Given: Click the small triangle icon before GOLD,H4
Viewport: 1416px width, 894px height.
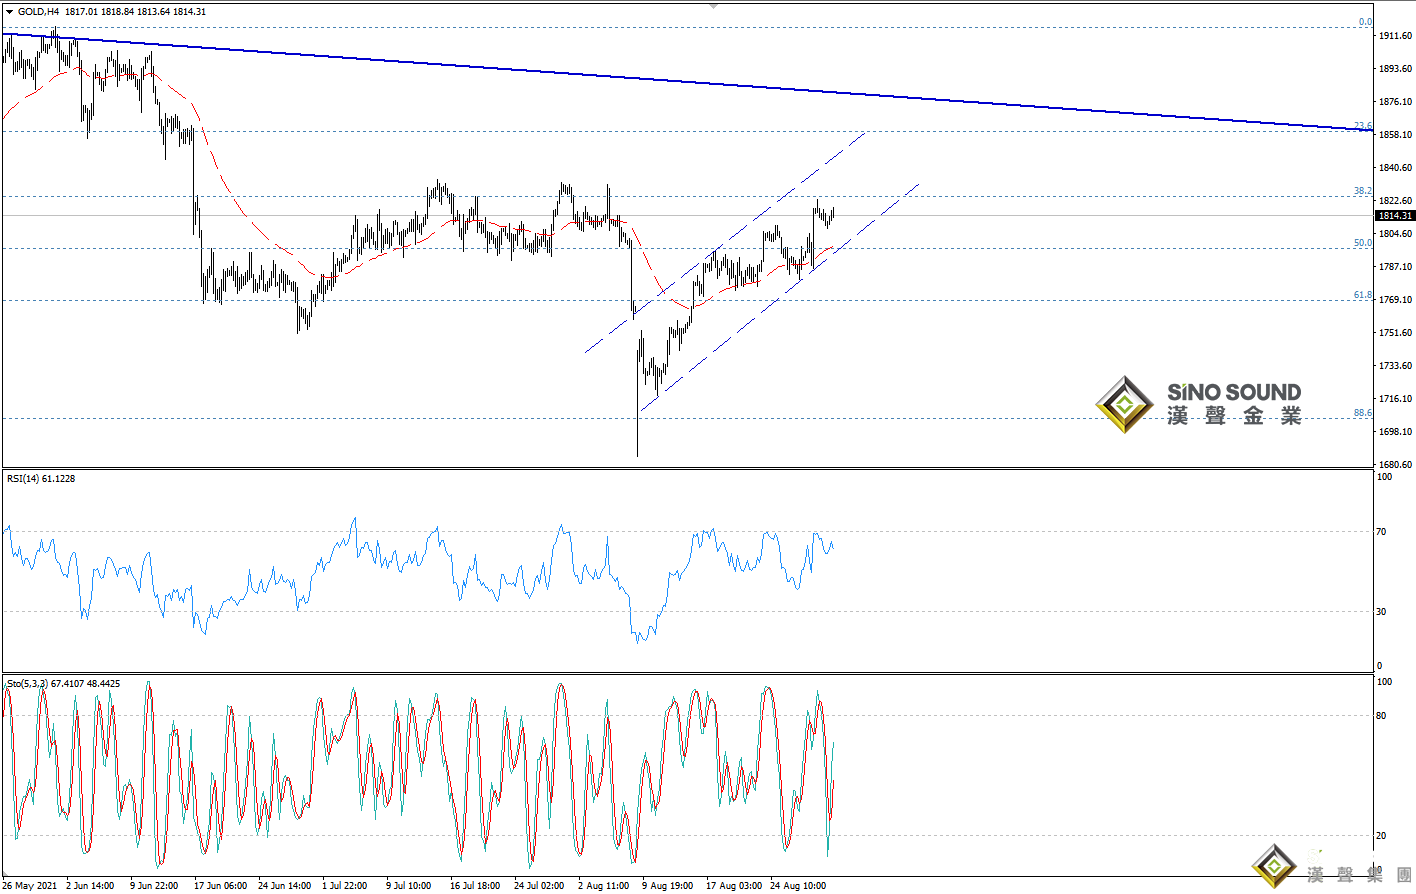Looking at the screenshot, I should point(10,12).
